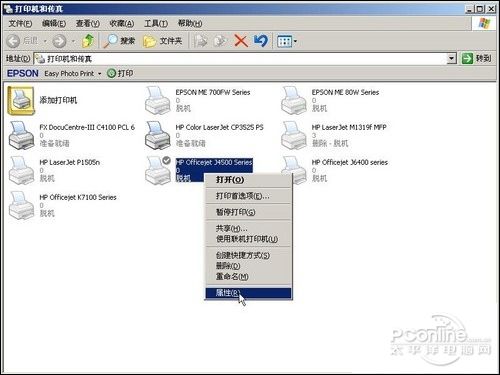Click the EPSON logo in toolbar
Screen dimensions: 500x375
[x=23, y=73]
